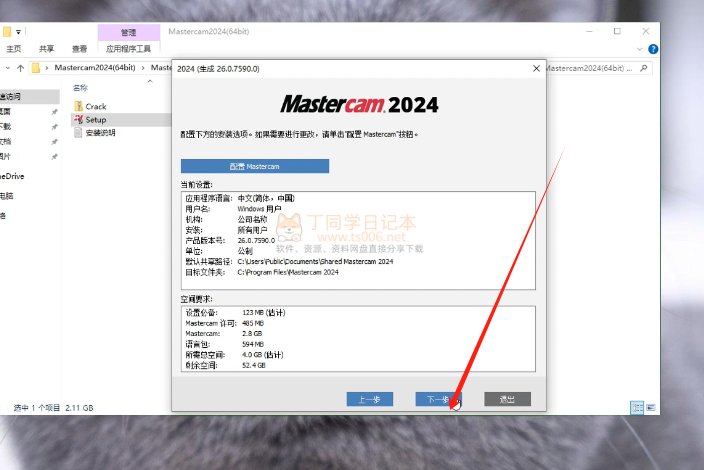Click the folder icon in Explorer title bar
The height and width of the screenshot is (470, 704).
pyautogui.click(x=7, y=31)
